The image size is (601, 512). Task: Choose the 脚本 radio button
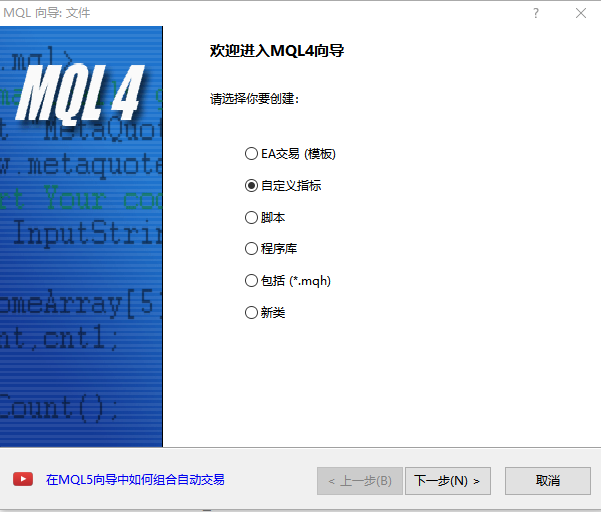265,217
